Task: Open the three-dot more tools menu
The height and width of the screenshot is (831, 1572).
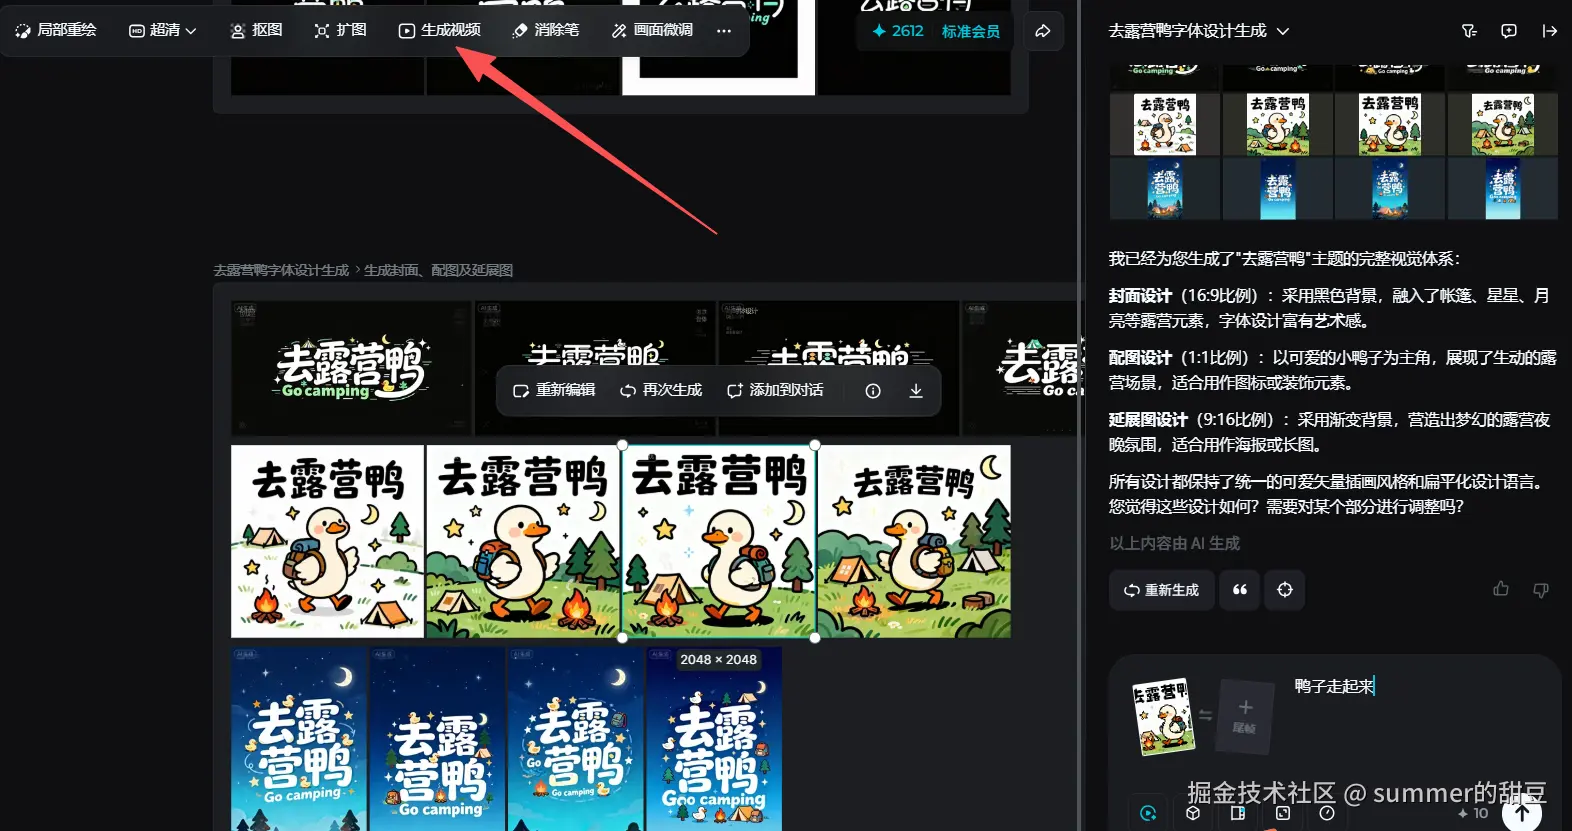Action: coord(724,31)
